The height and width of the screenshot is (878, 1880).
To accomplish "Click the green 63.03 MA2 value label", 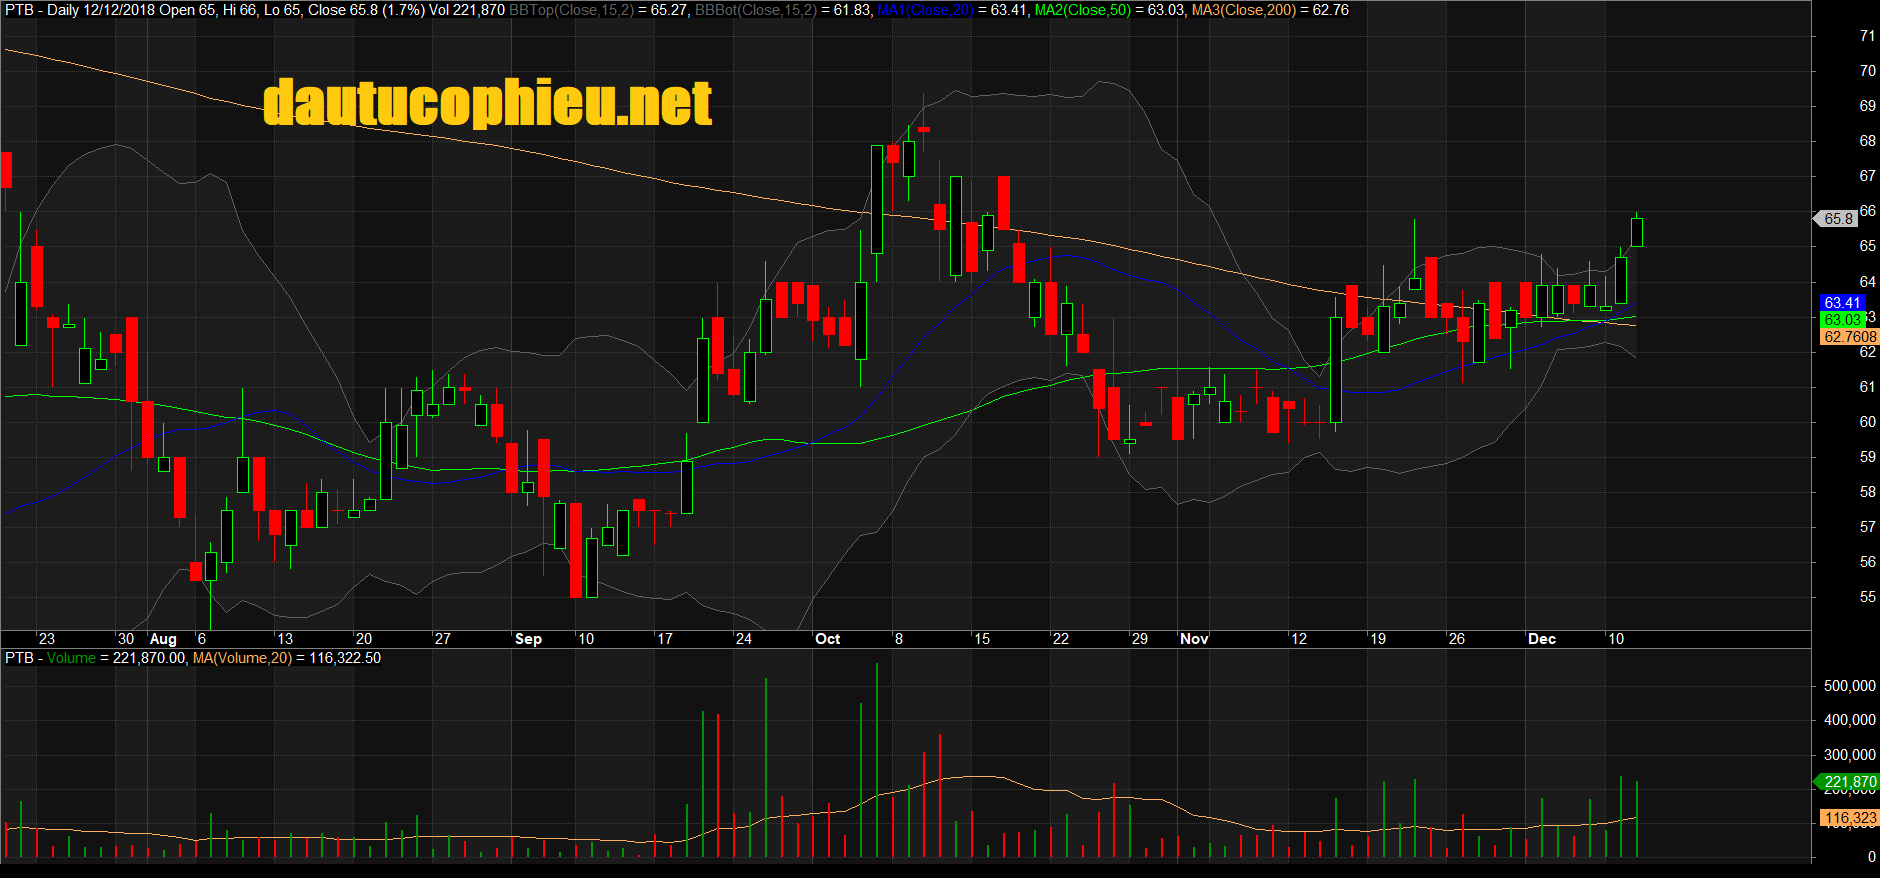I will (1841, 320).
